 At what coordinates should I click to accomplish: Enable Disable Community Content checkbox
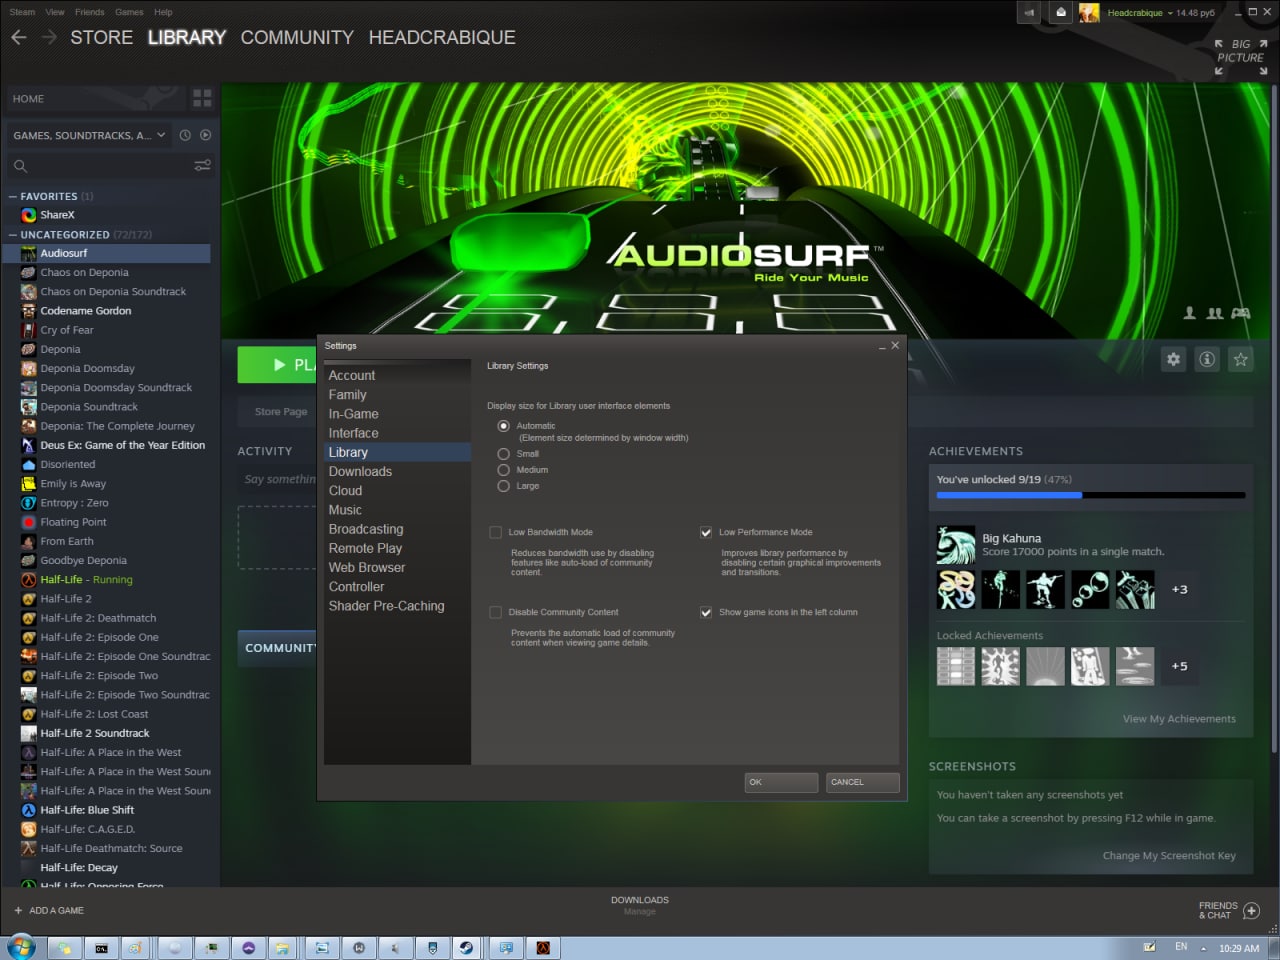[x=495, y=612]
